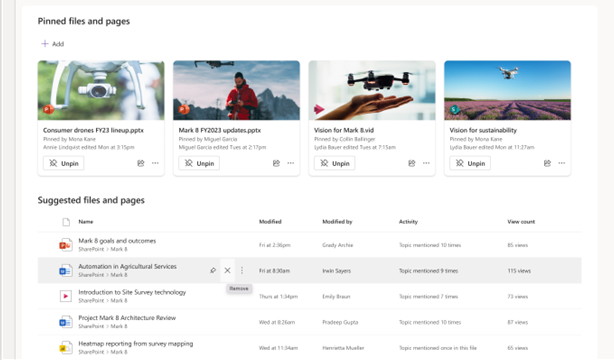Click 'Irwin Sayers' in Modified by column
The height and width of the screenshot is (360, 614).
(x=336, y=271)
